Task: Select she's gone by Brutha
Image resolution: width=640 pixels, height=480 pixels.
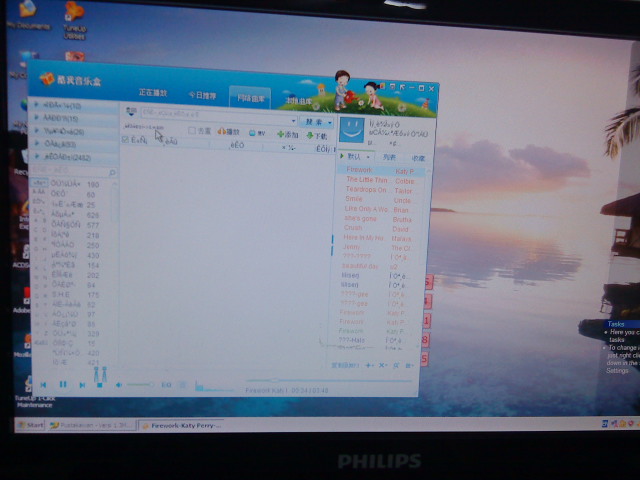Action: coord(378,219)
